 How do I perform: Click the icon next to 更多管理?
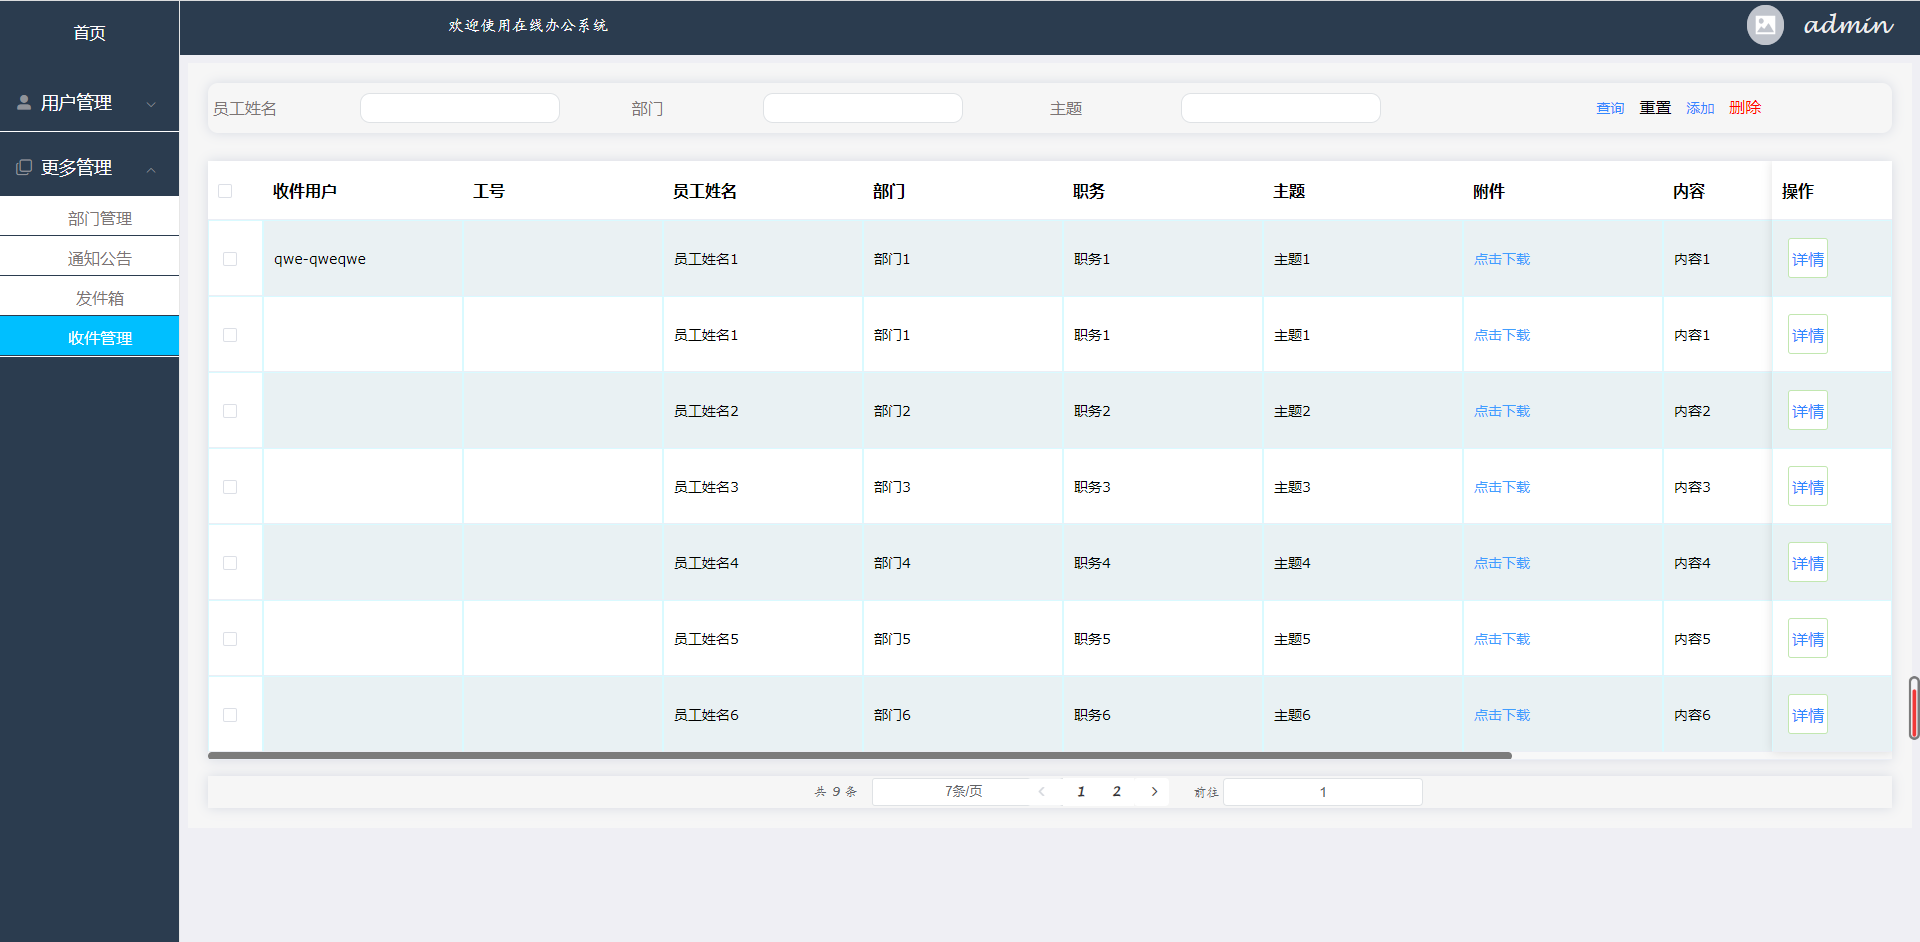coord(23,166)
